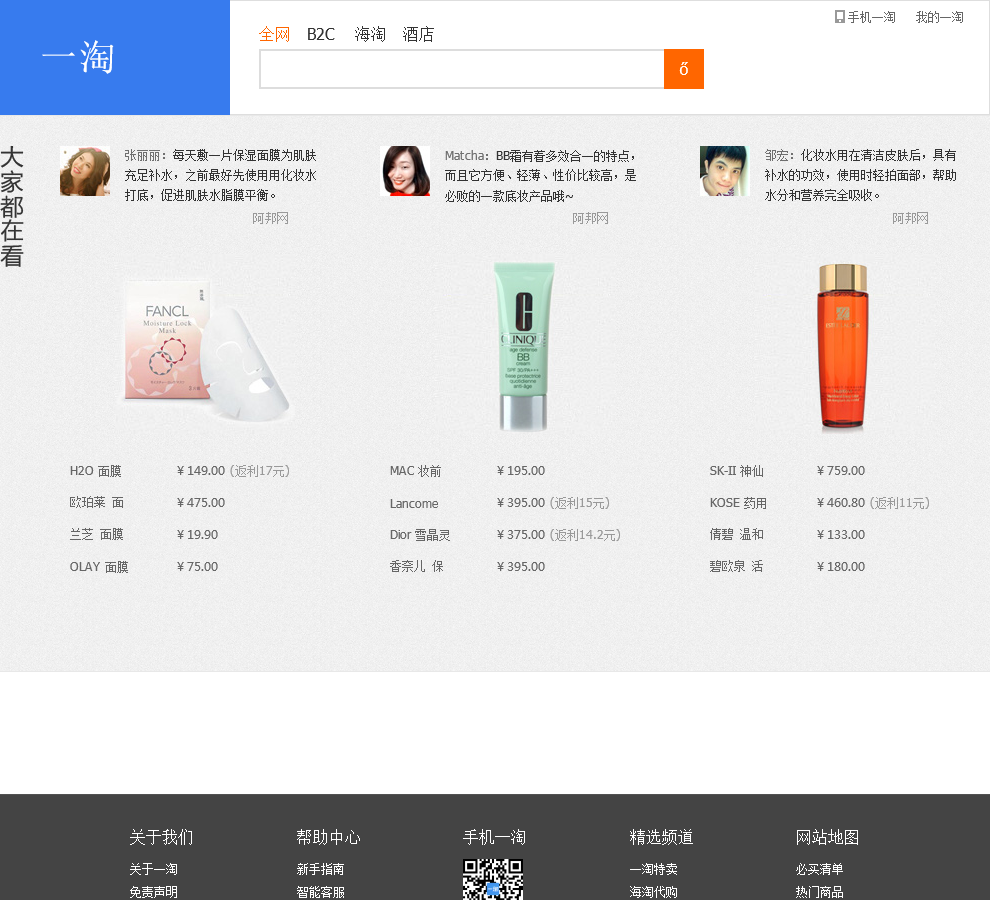Click the ¥149.00 price for H2O mask
The image size is (990, 900).
point(201,471)
